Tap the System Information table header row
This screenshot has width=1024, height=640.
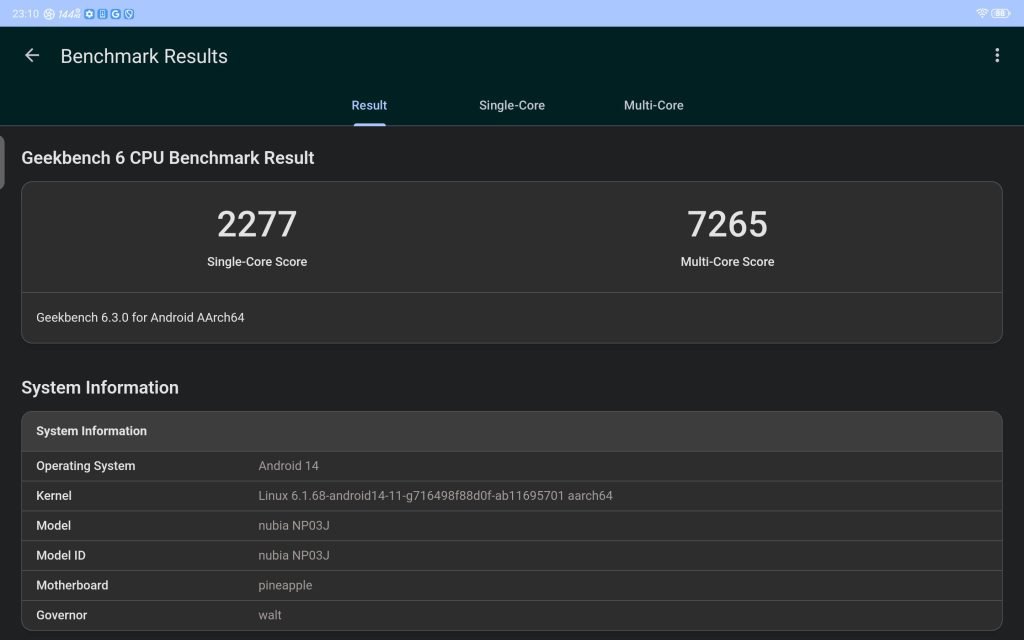[511, 431]
